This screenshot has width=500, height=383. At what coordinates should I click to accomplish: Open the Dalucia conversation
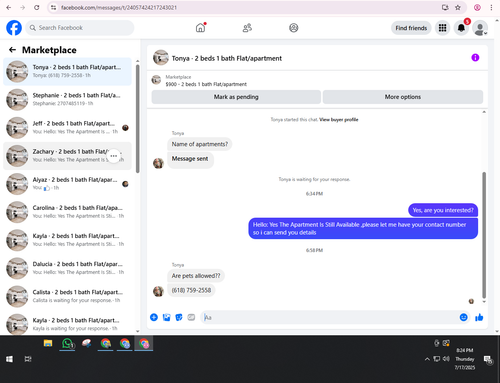pyautogui.click(x=67, y=268)
